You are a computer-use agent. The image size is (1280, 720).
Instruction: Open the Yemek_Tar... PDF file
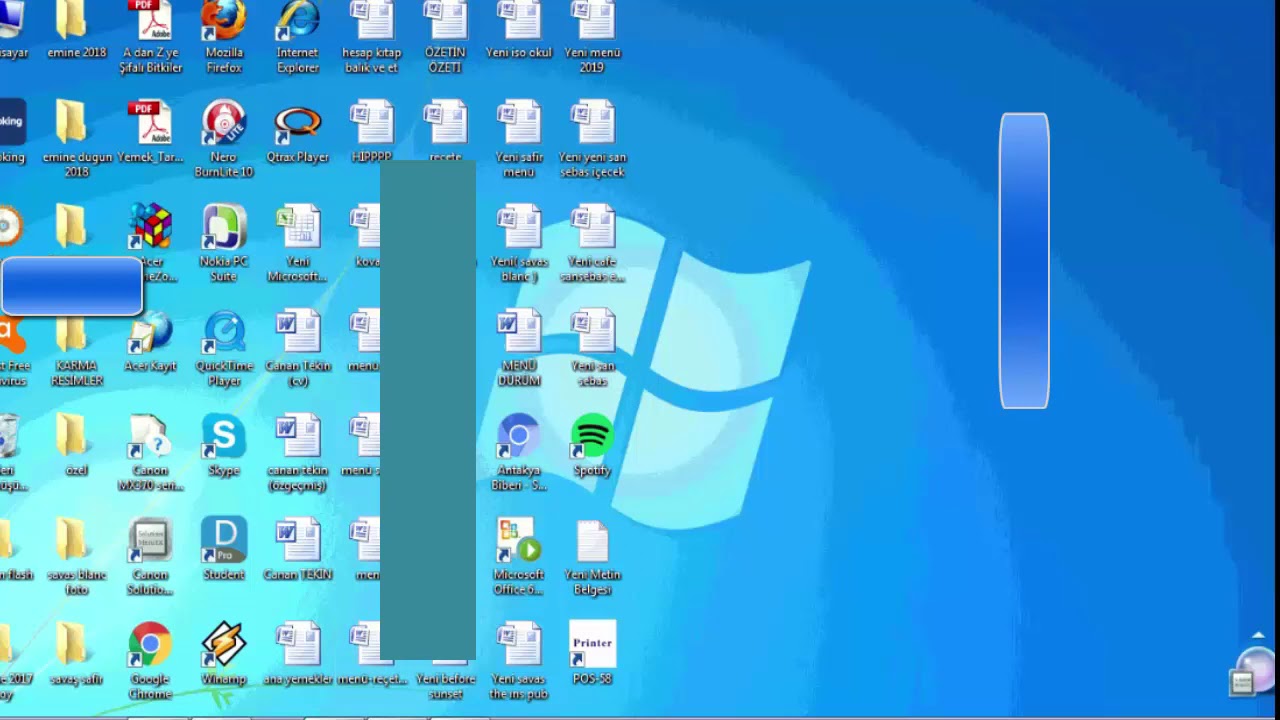(150, 132)
